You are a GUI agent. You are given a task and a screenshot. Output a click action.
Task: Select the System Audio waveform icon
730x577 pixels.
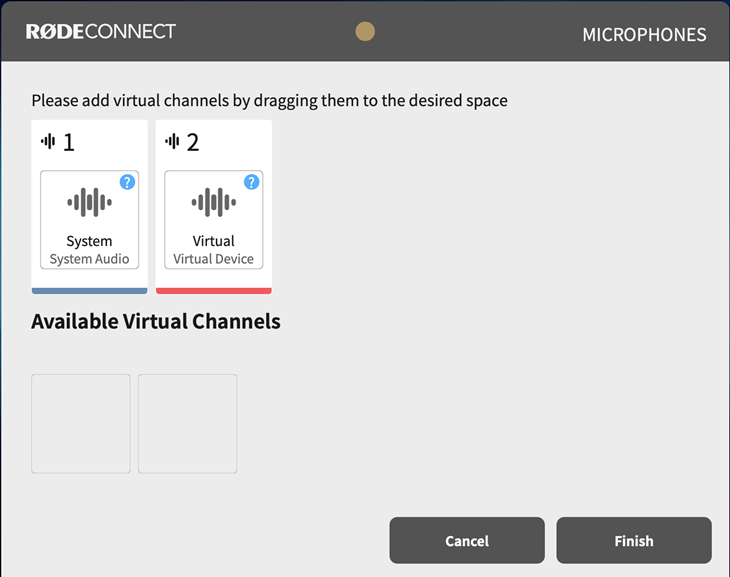(x=89, y=202)
